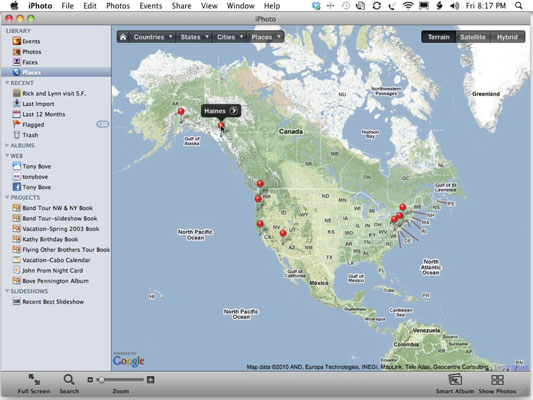Open the States dropdown

tap(194, 37)
